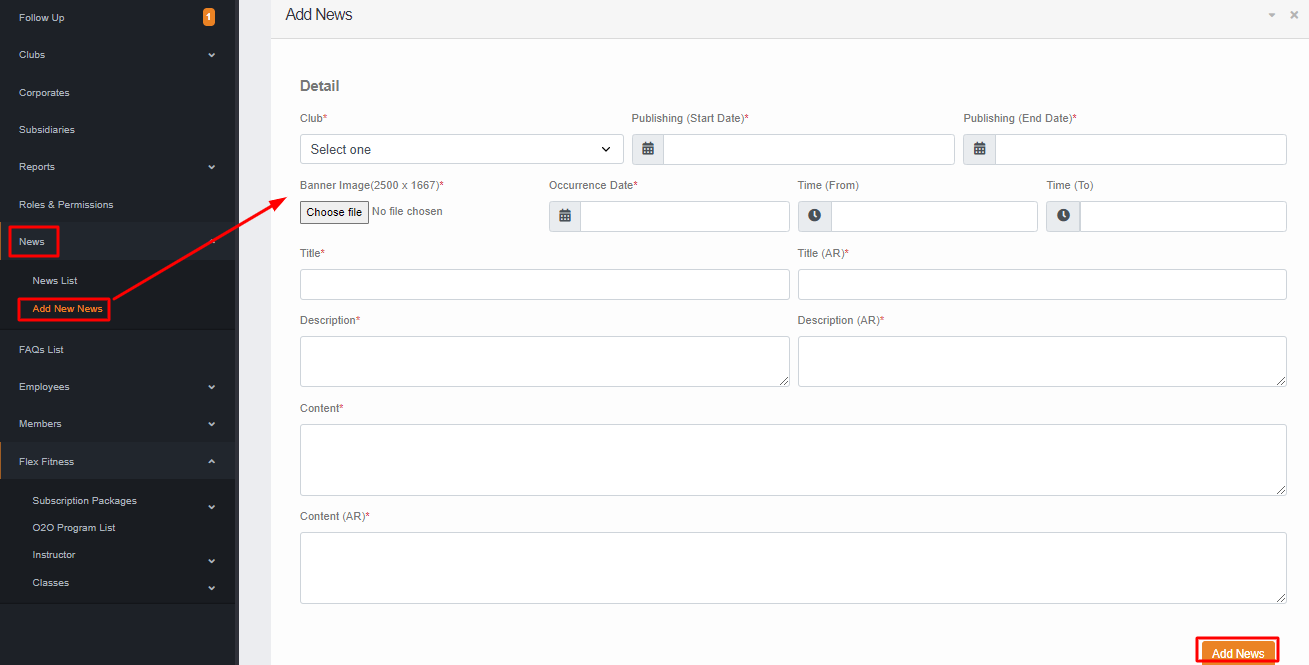Click clock icon for Time (To)
This screenshot has width=1309, height=665.
(x=1063, y=216)
